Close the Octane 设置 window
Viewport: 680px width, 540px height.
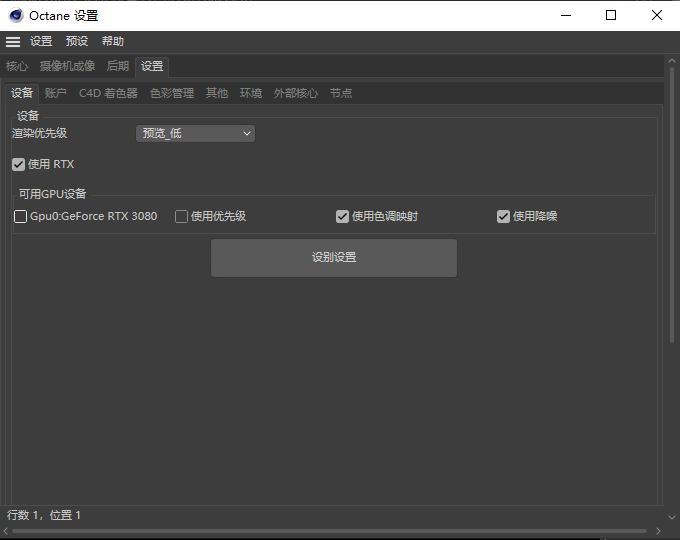coord(657,16)
